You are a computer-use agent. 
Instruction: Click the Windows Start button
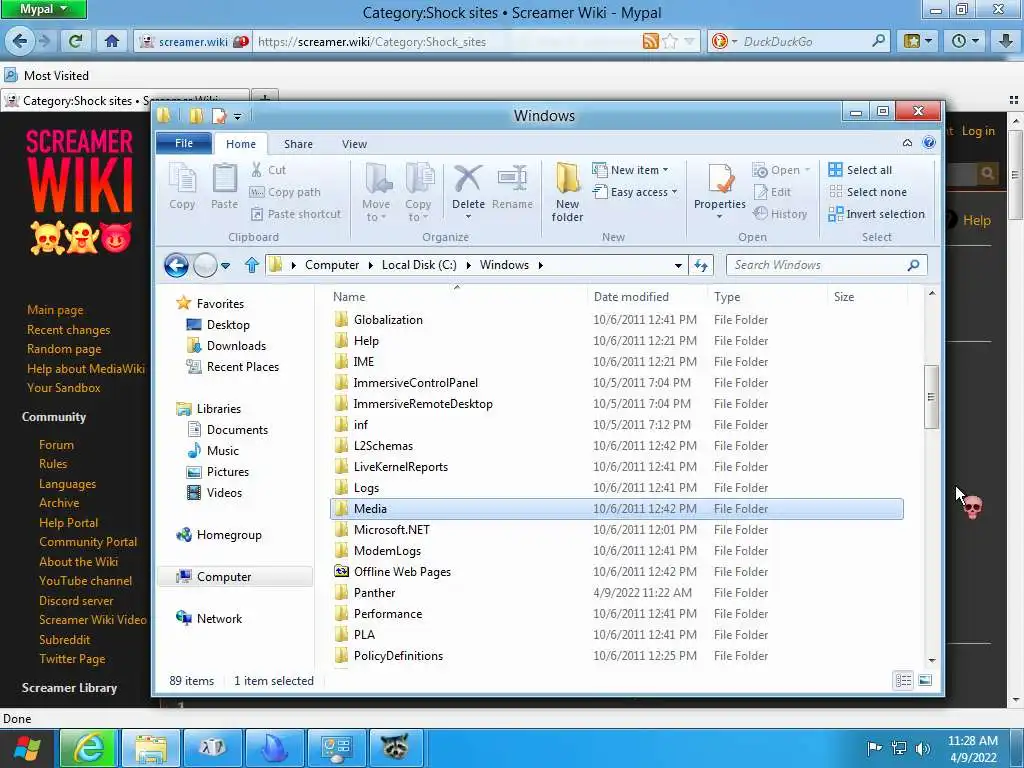27,748
